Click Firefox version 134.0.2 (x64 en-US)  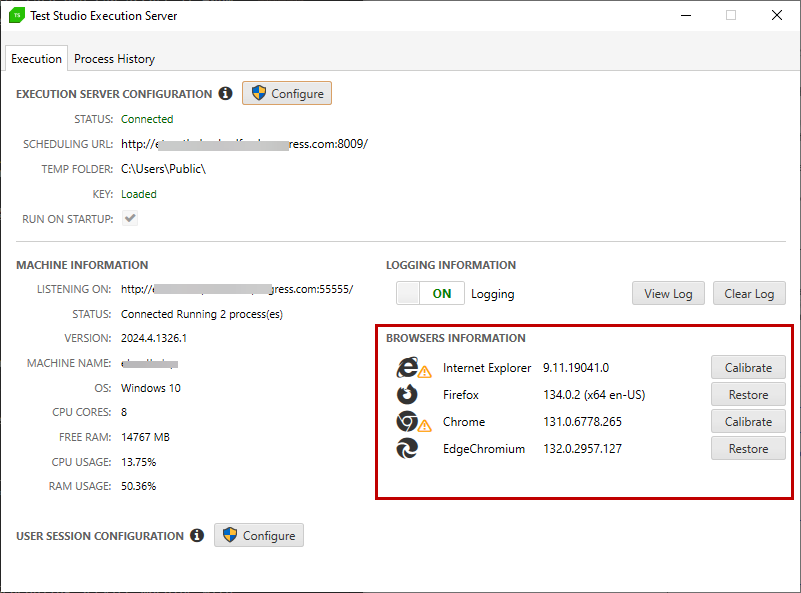[594, 395]
